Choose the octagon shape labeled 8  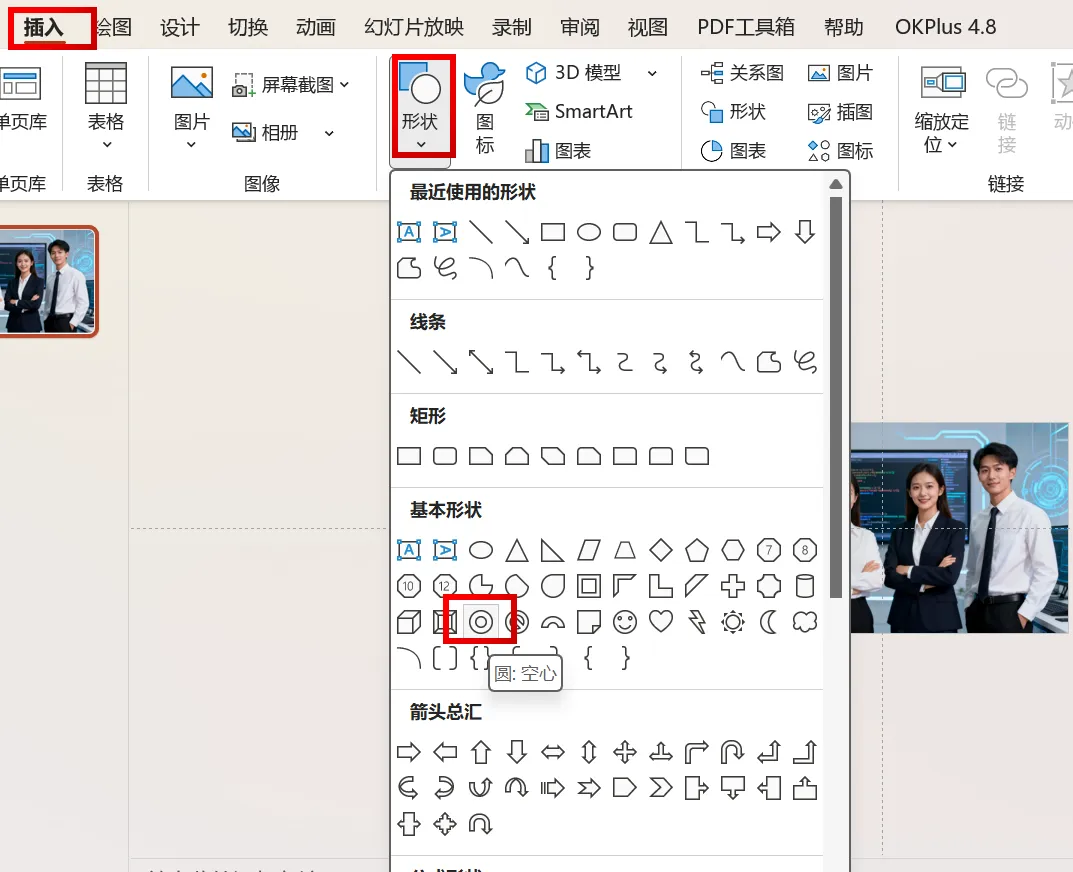point(805,550)
